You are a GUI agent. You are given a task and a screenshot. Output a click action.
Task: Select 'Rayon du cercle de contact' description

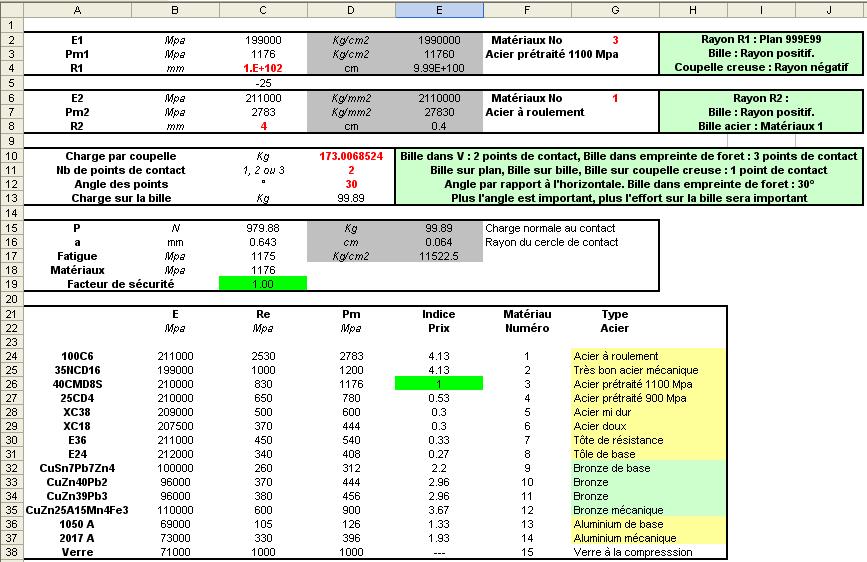552,242
